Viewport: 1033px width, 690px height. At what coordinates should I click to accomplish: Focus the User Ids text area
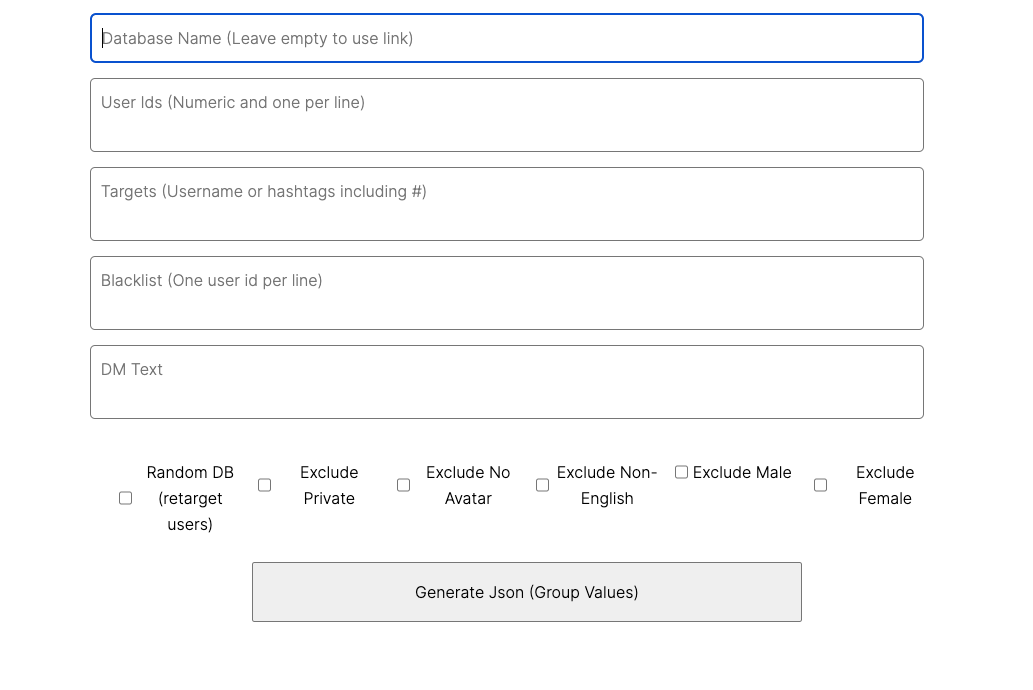pyautogui.click(x=506, y=115)
